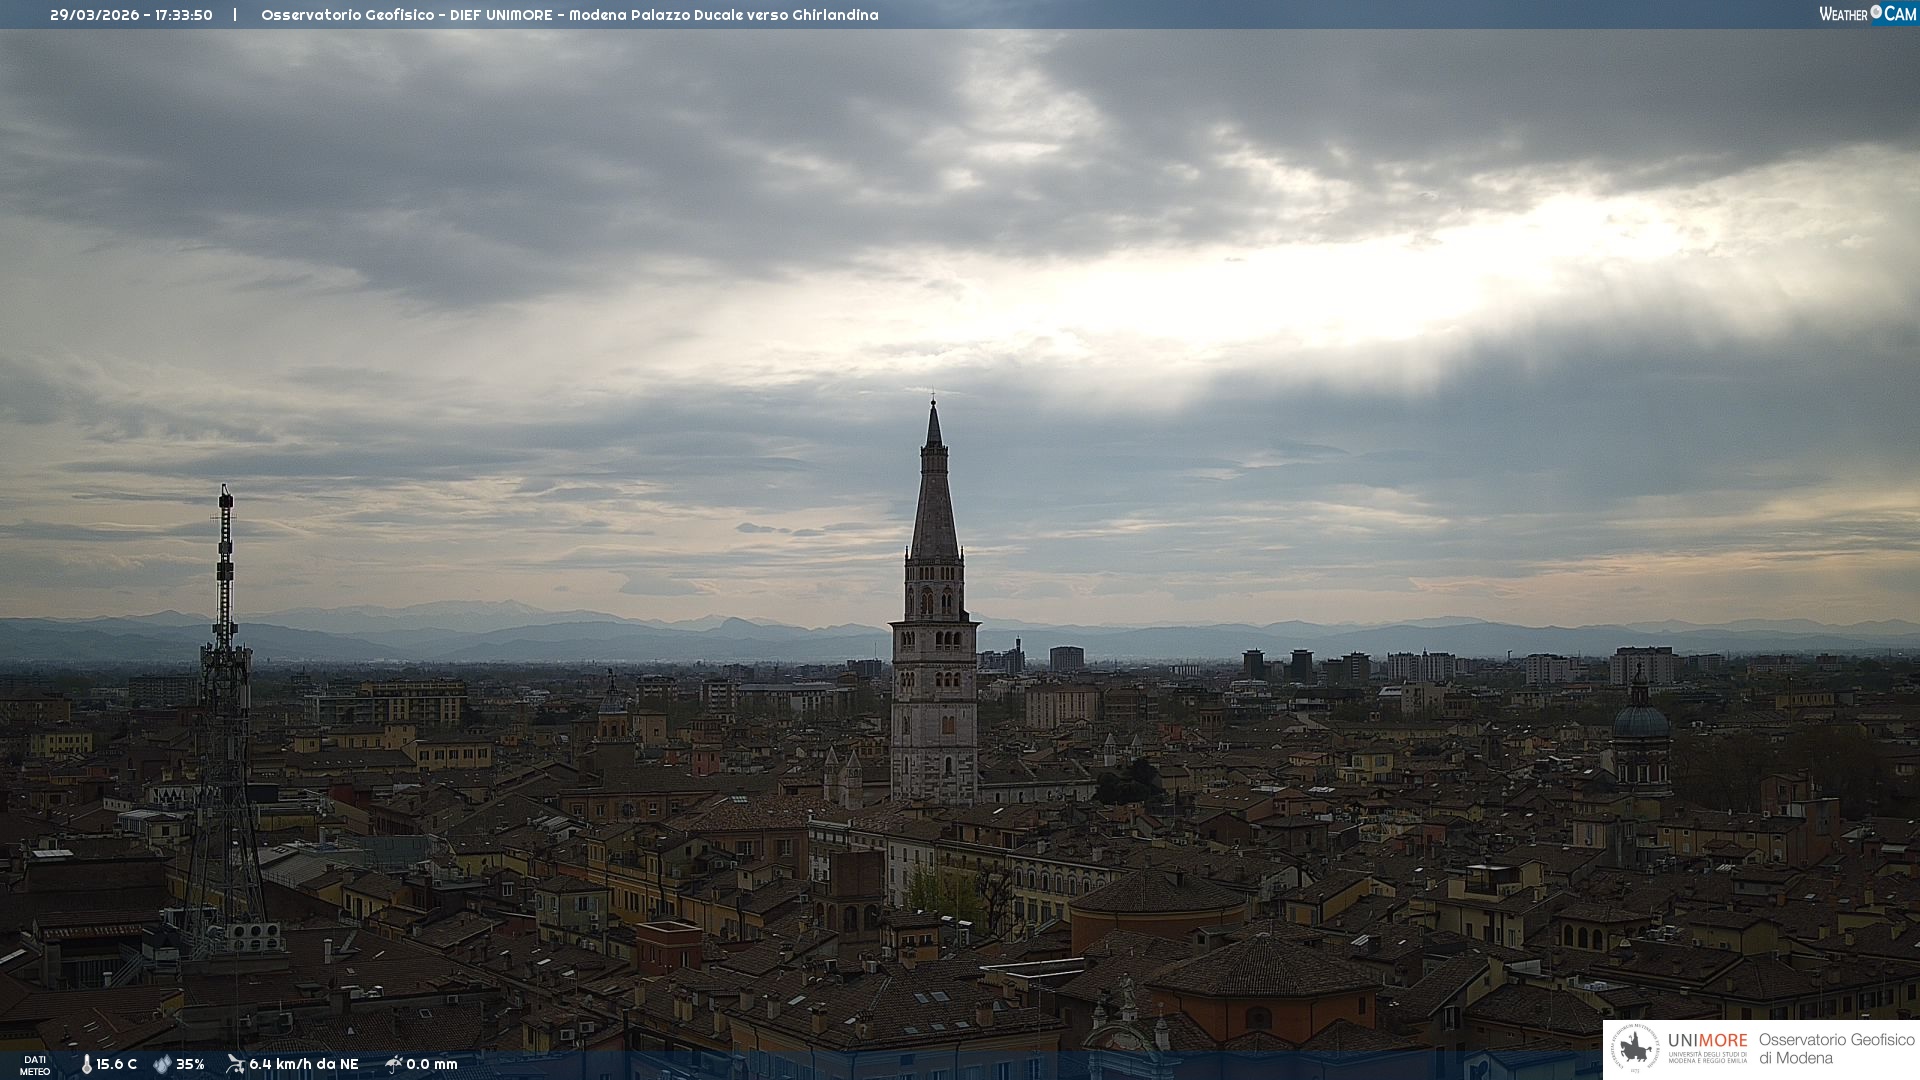Click the 0.0 mm rainfall value
The width and height of the screenshot is (1920, 1080).
(431, 1064)
